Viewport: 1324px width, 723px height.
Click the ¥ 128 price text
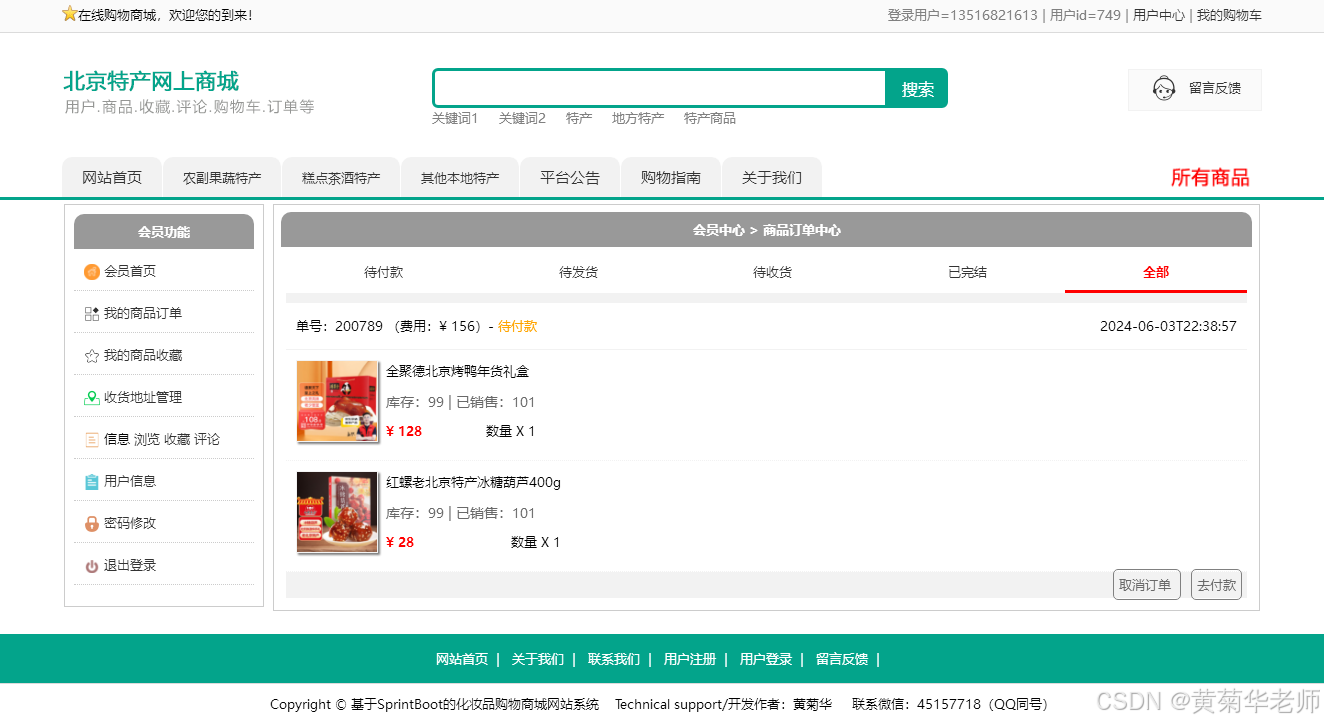point(404,432)
